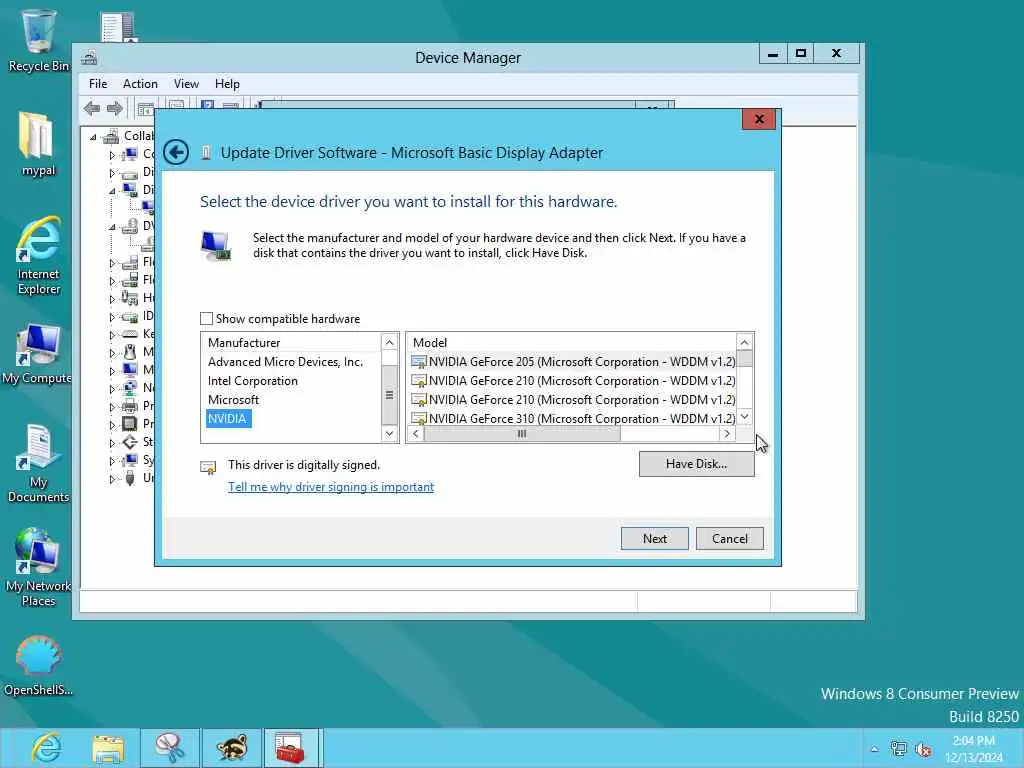Click Manufacturer list scroll-up arrow
The width and height of the screenshot is (1024, 768).
[389, 342]
